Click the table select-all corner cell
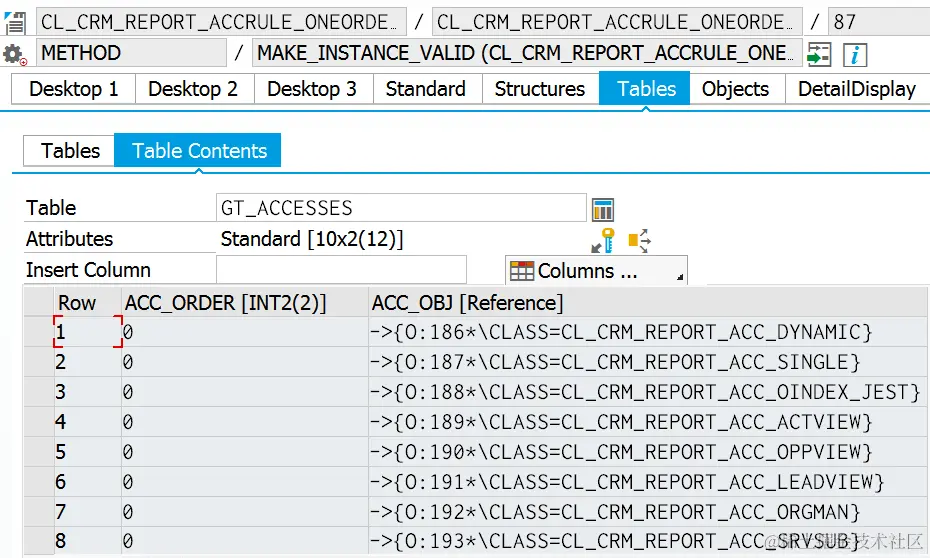 [39, 302]
